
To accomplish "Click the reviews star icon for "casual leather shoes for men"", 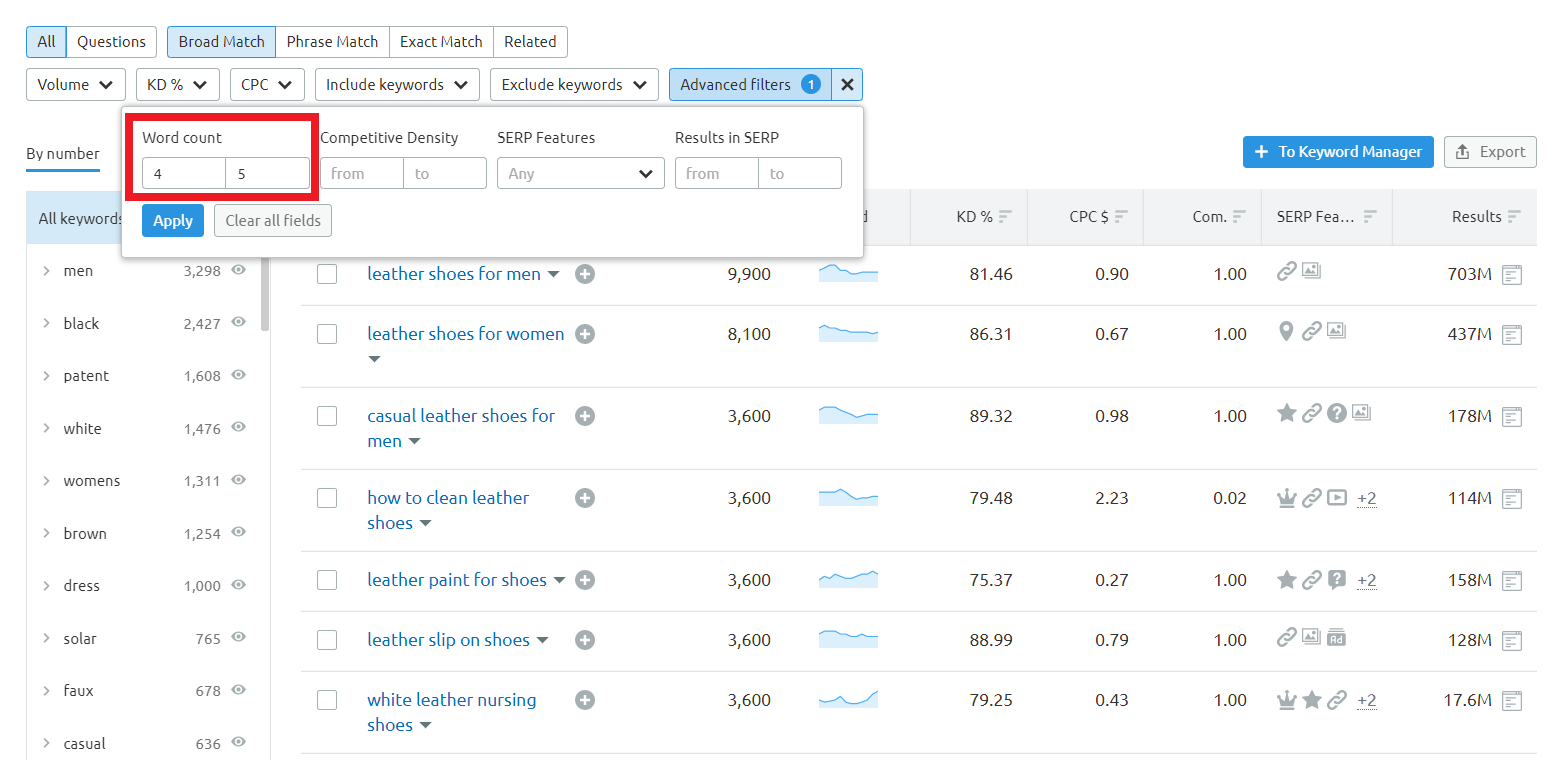I will [1287, 412].
